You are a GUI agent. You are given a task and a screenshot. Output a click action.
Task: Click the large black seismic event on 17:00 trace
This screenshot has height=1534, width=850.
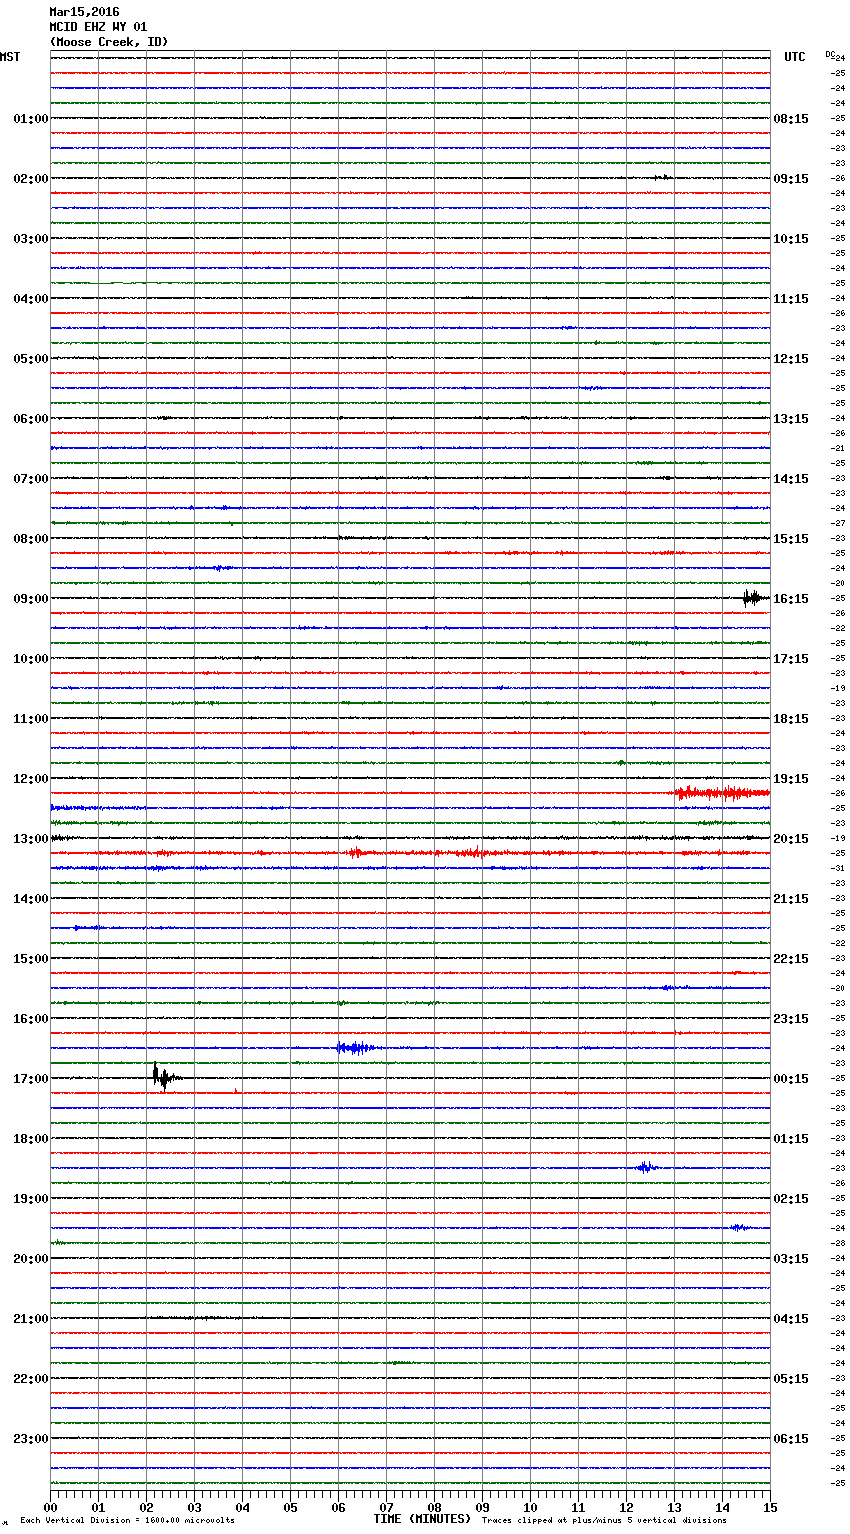coord(165,1077)
